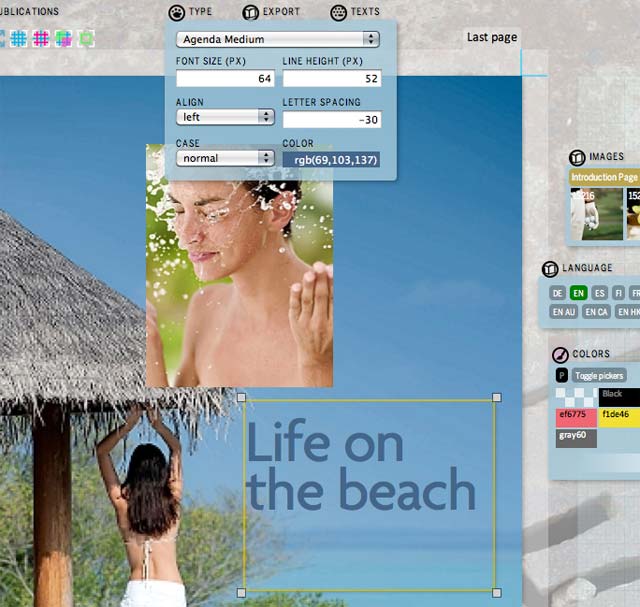Screen dimensions: 640x607
Task: Click the Toggle pickers button
Action: tap(599, 376)
